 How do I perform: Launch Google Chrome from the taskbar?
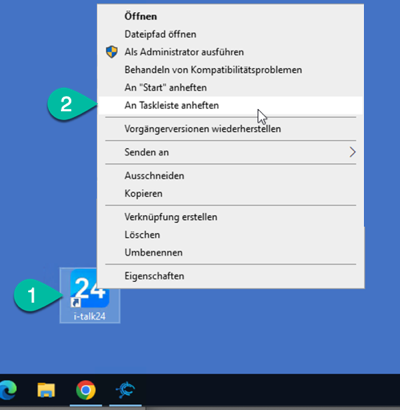pyautogui.click(x=86, y=390)
